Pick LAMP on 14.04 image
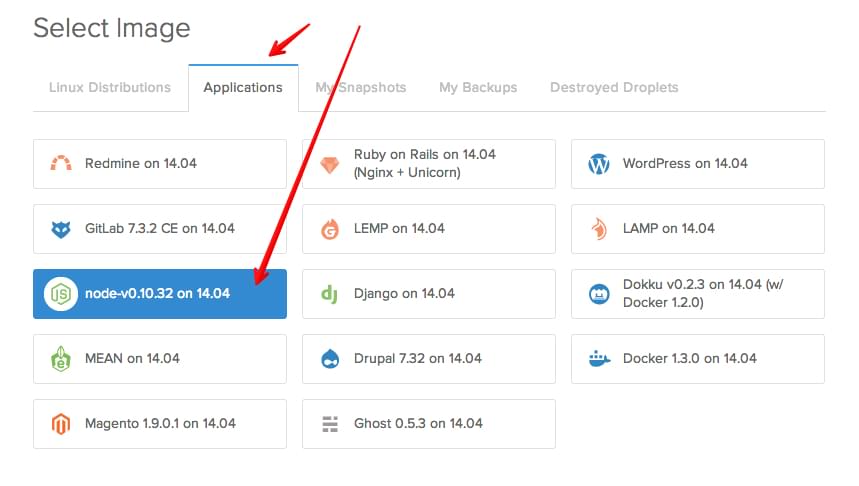The width and height of the screenshot is (859, 486). point(698,229)
